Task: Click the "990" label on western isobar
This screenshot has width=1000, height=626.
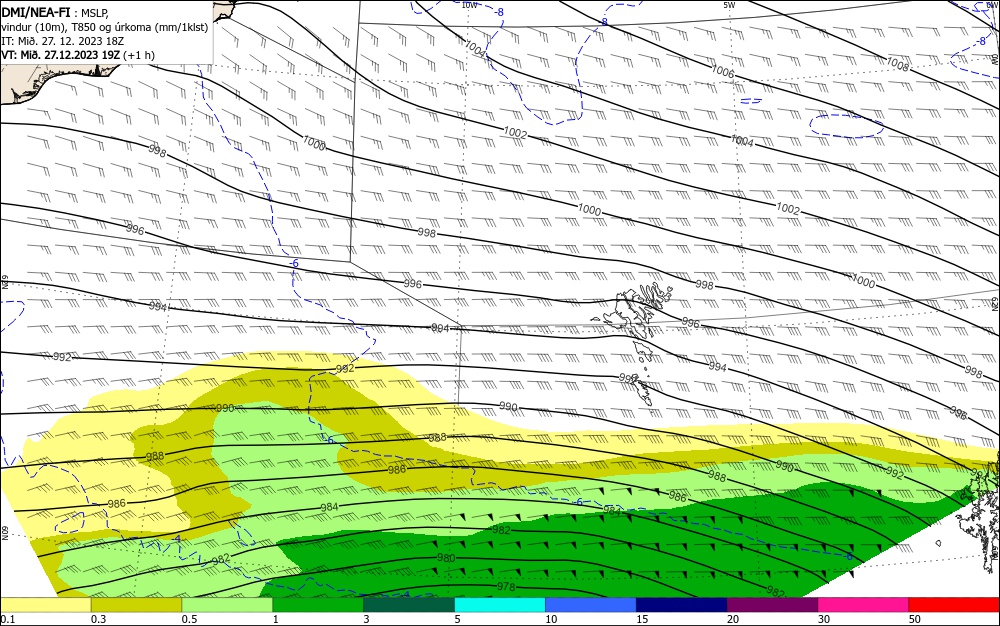Action: [x=226, y=408]
